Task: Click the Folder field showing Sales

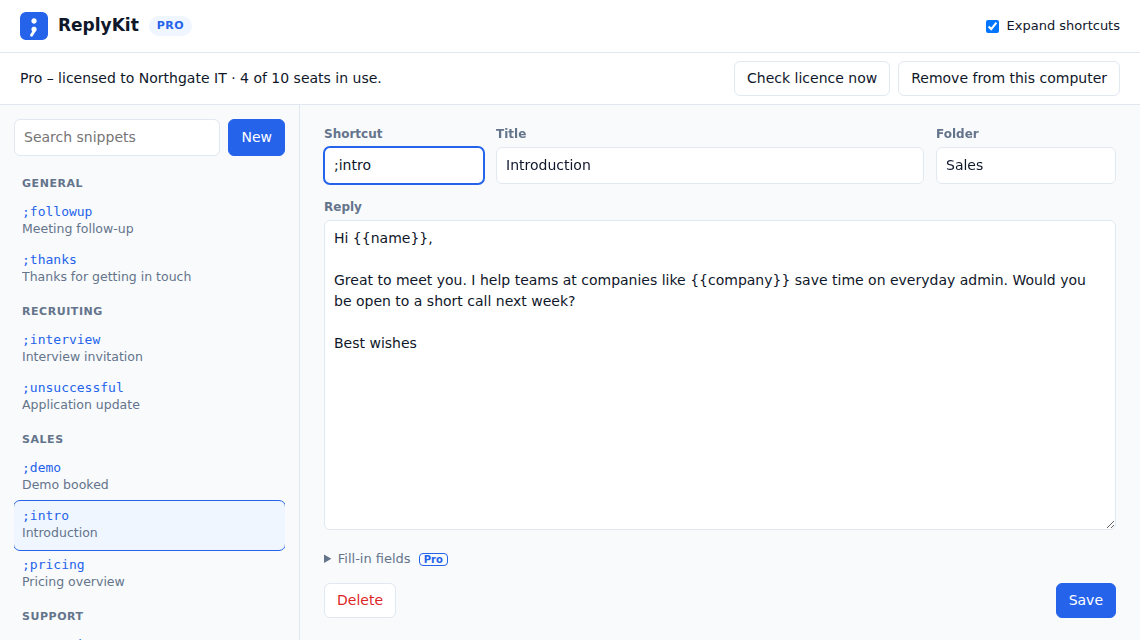Action: [x=1025, y=165]
